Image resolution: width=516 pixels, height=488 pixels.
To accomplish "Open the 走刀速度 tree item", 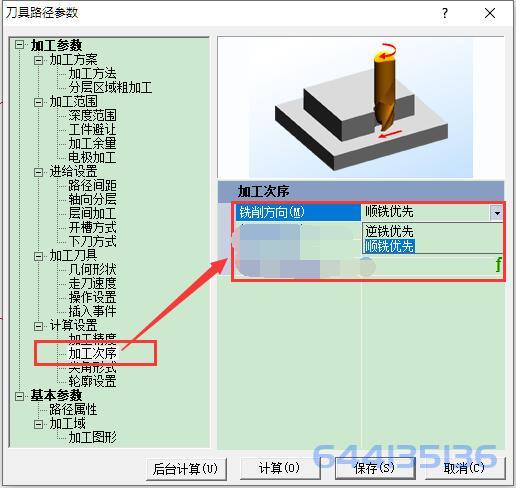I will (92, 283).
